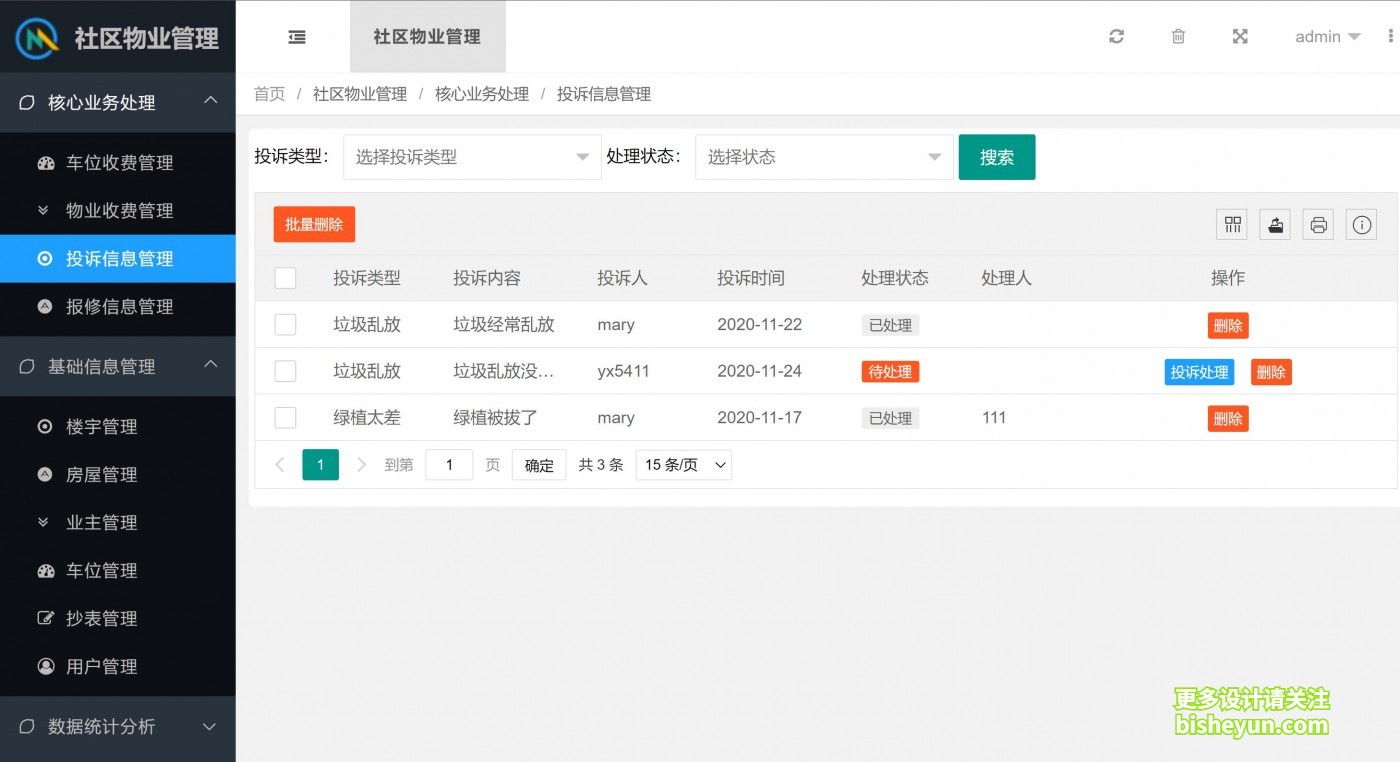Click the orange 批量删除 button

314,225
